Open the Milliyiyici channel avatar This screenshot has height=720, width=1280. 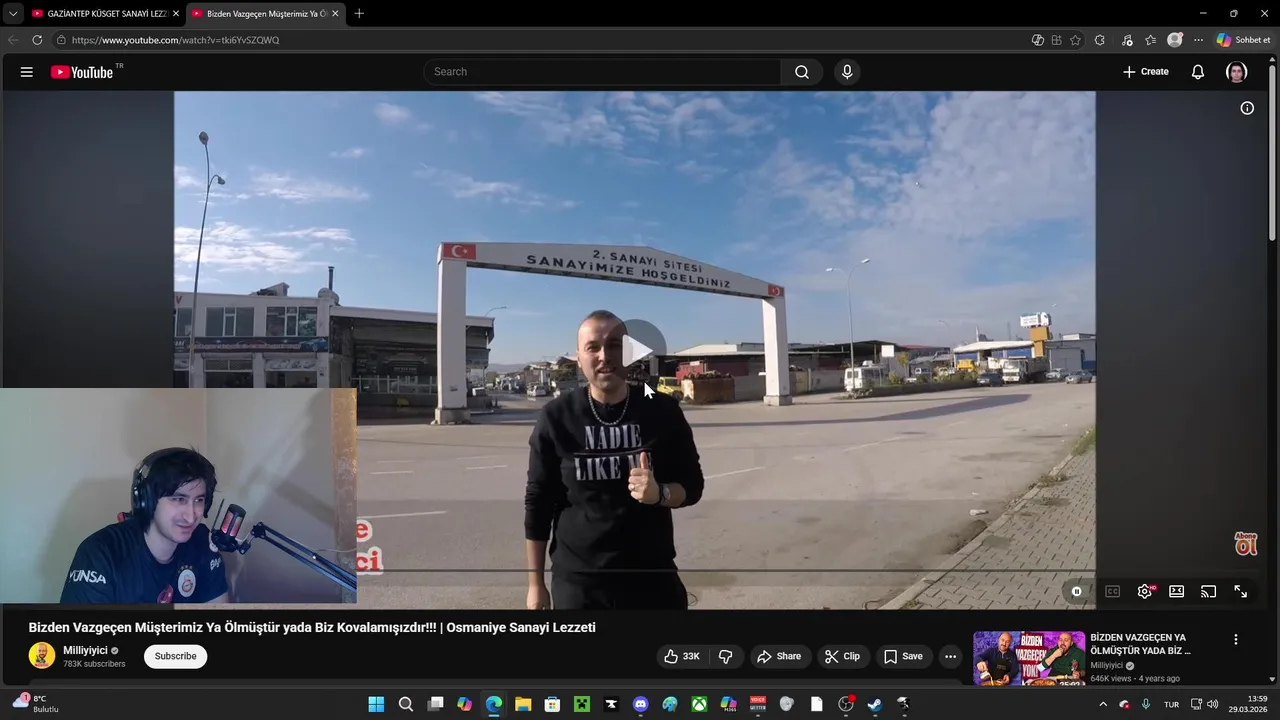click(42, 656)
